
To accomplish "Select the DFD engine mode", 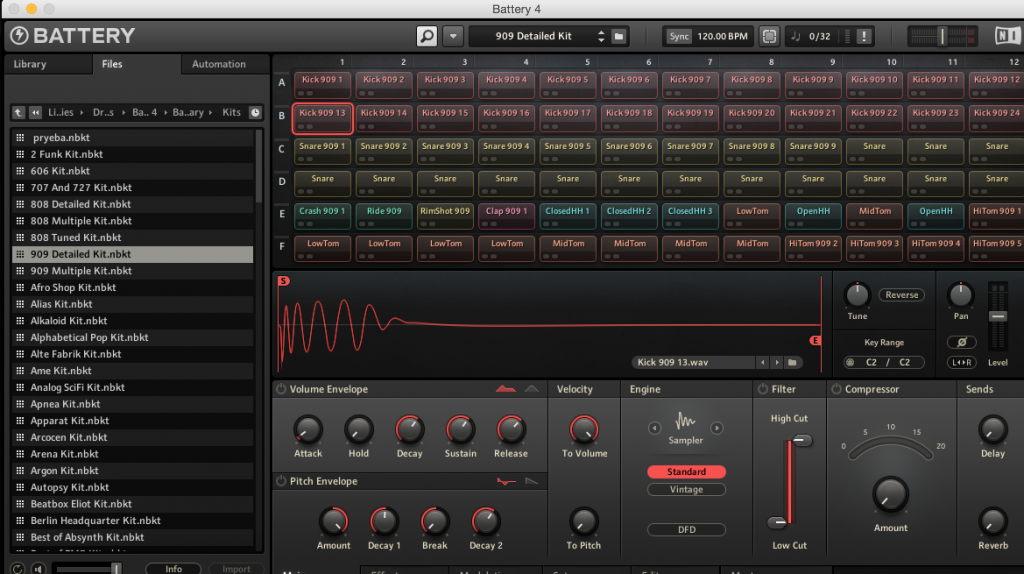I will pos(686,530).
